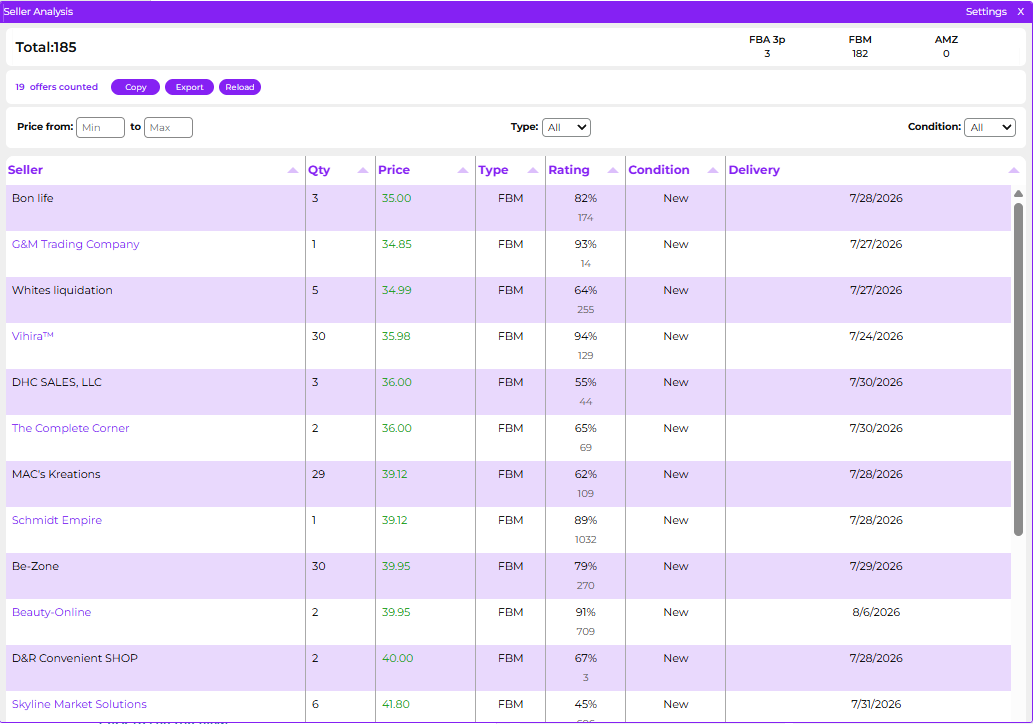Click the 94% rating for Vihira
The image size is (1033, 724).
tap(585, 336)
